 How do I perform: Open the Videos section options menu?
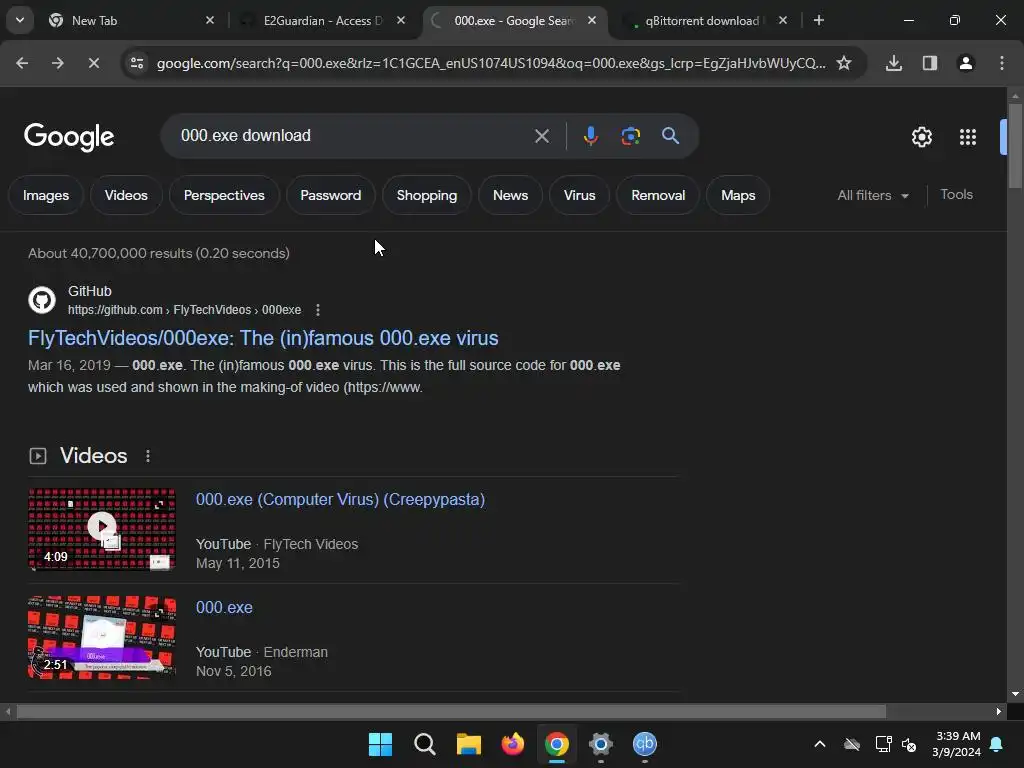[x=148, y=456]
